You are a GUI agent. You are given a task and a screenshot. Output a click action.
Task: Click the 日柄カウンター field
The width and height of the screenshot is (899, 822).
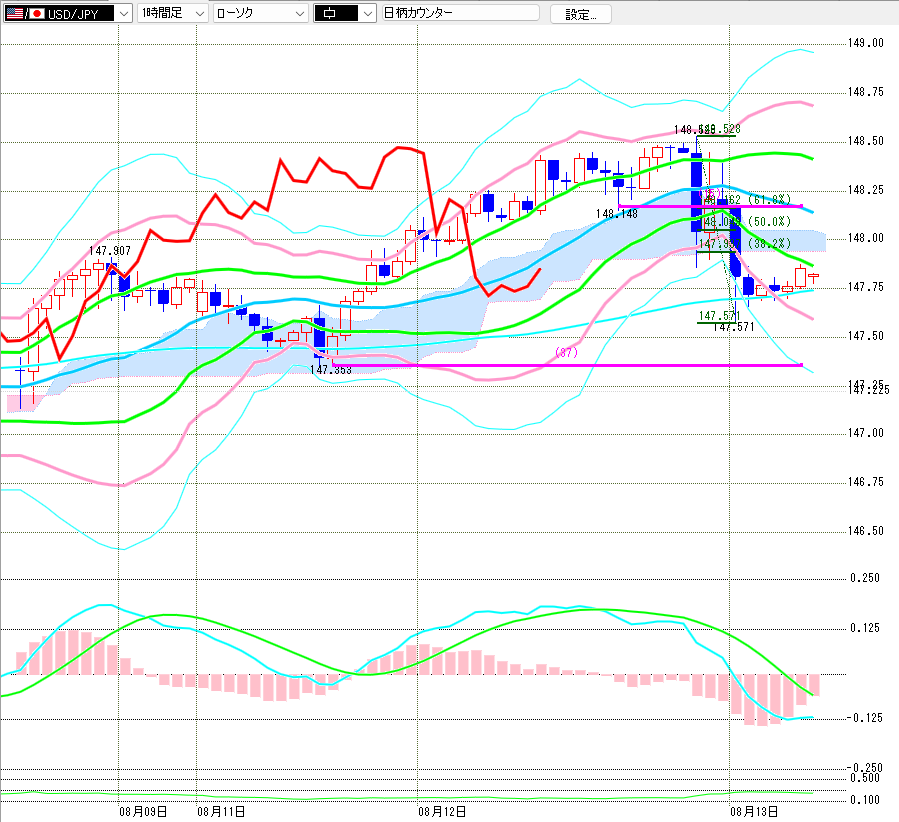(461, 13)
